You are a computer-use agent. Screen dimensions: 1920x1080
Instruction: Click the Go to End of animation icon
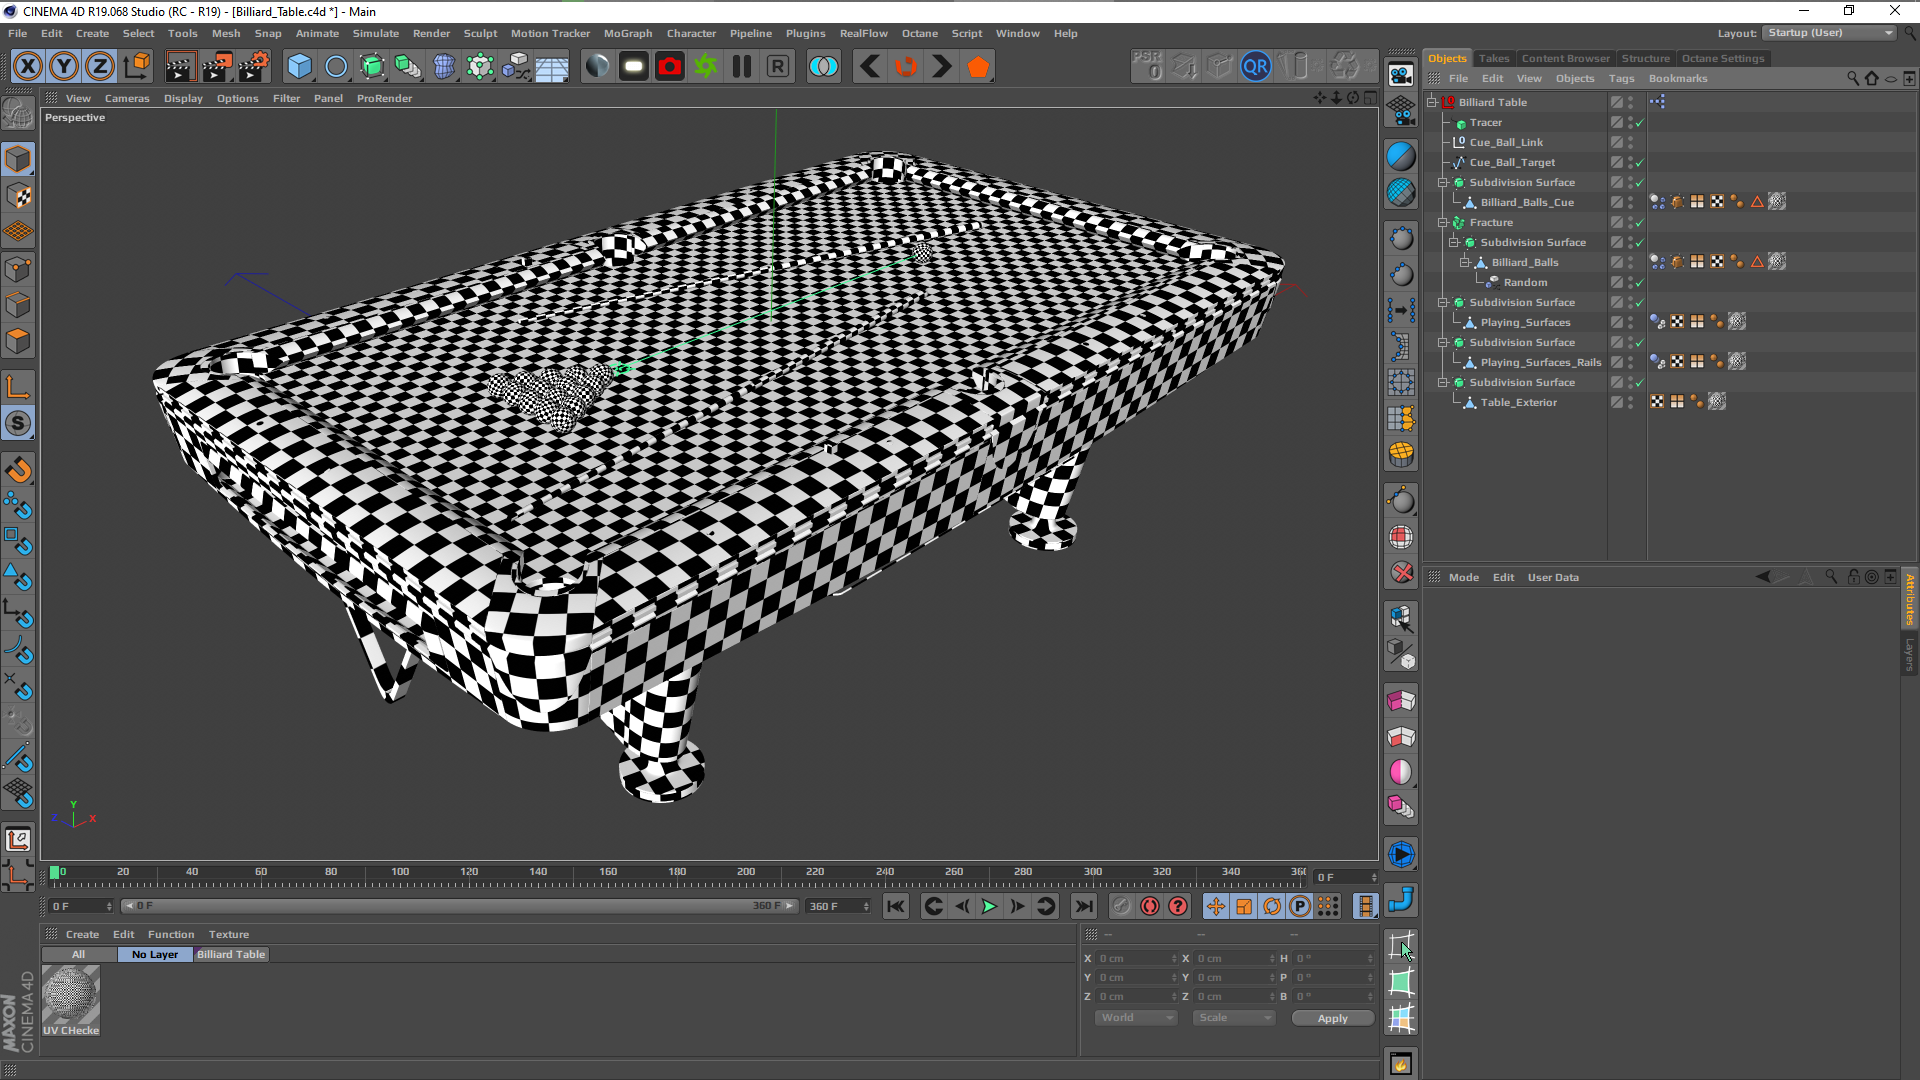click(x=1084, y=906)
